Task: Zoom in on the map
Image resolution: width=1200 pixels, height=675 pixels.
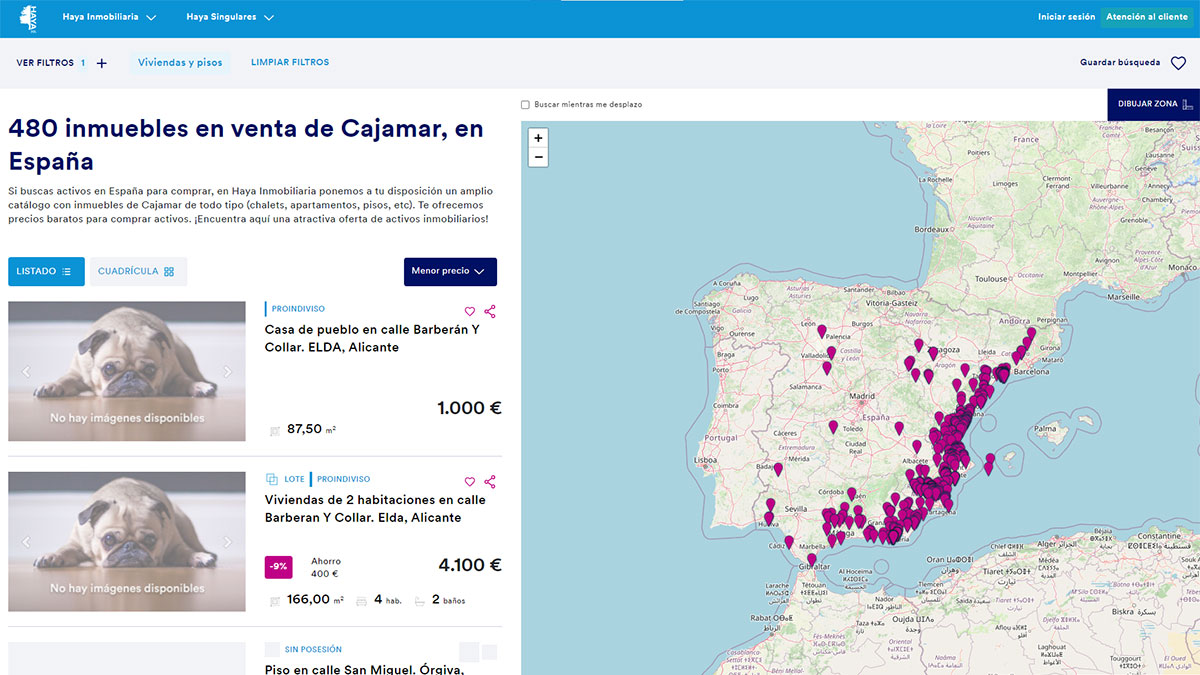Action: coord(538,138)
